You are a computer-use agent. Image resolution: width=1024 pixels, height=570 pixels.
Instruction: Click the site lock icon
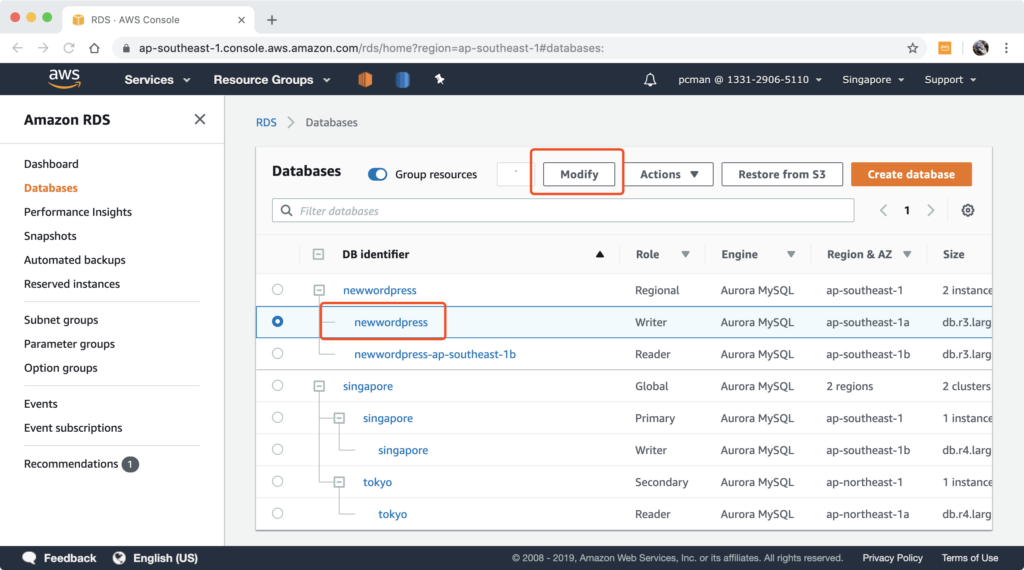(126, 48)
